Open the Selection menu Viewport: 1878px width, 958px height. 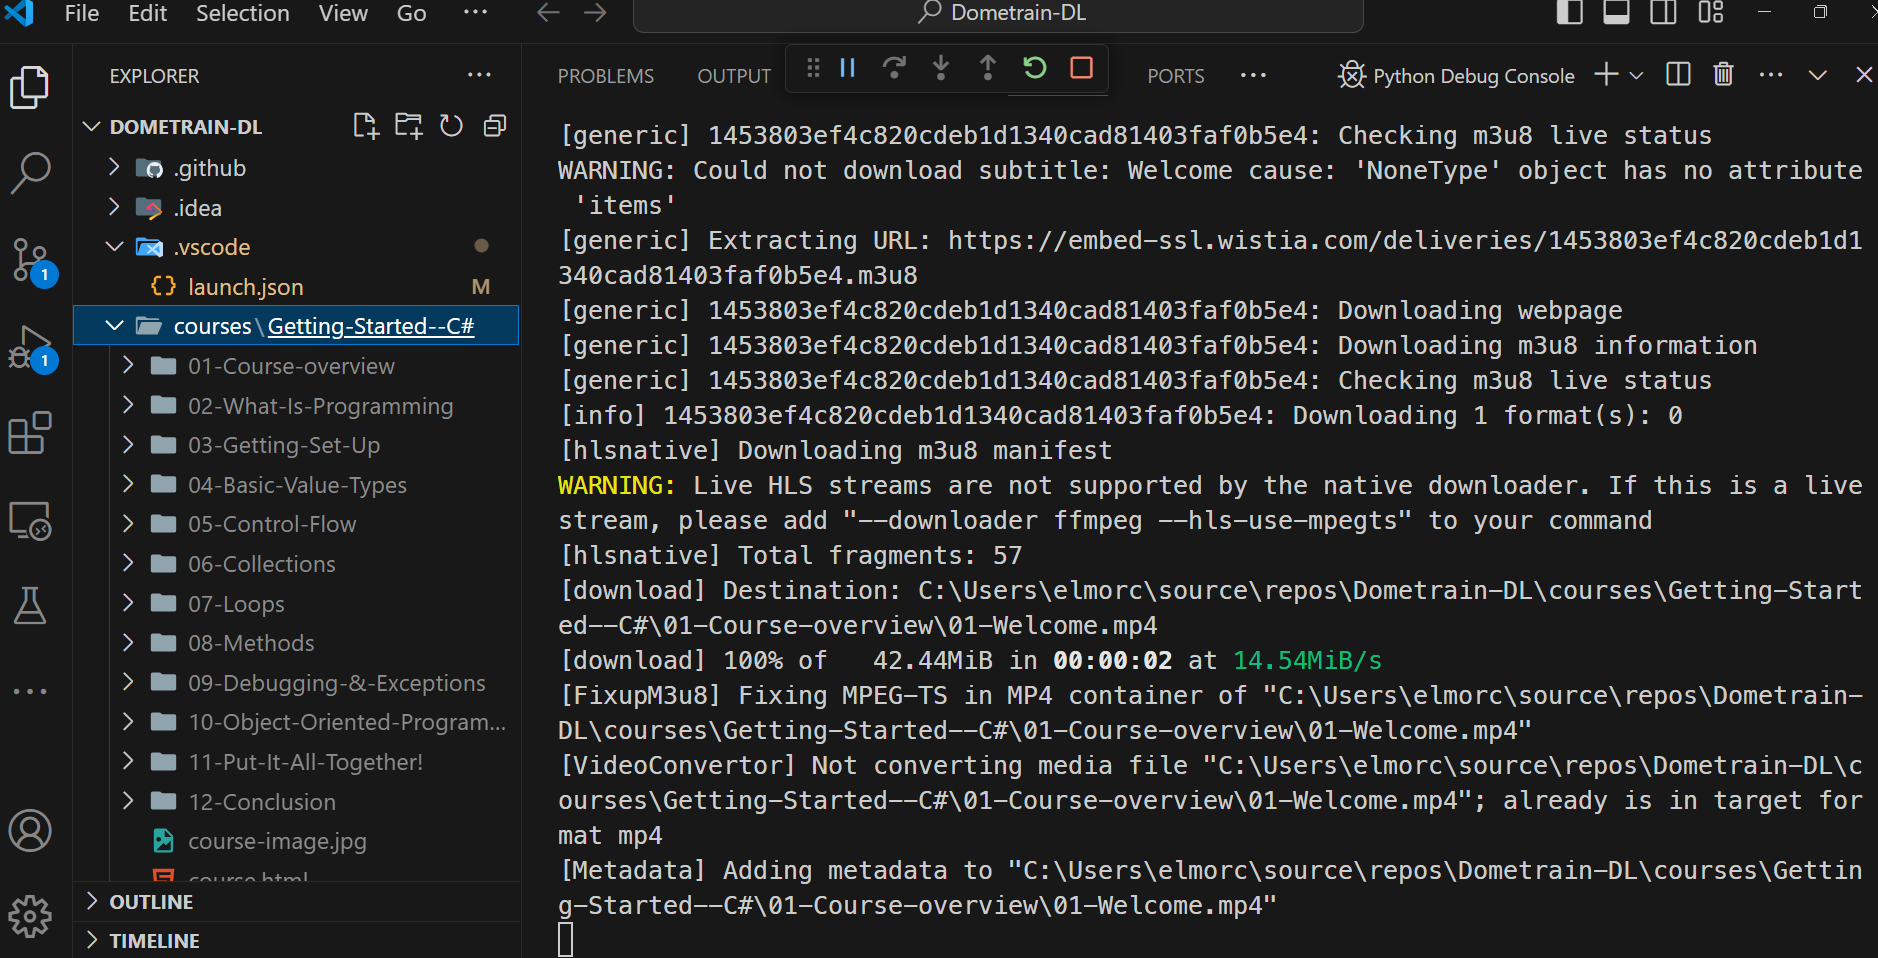click(x=242, y=13)
